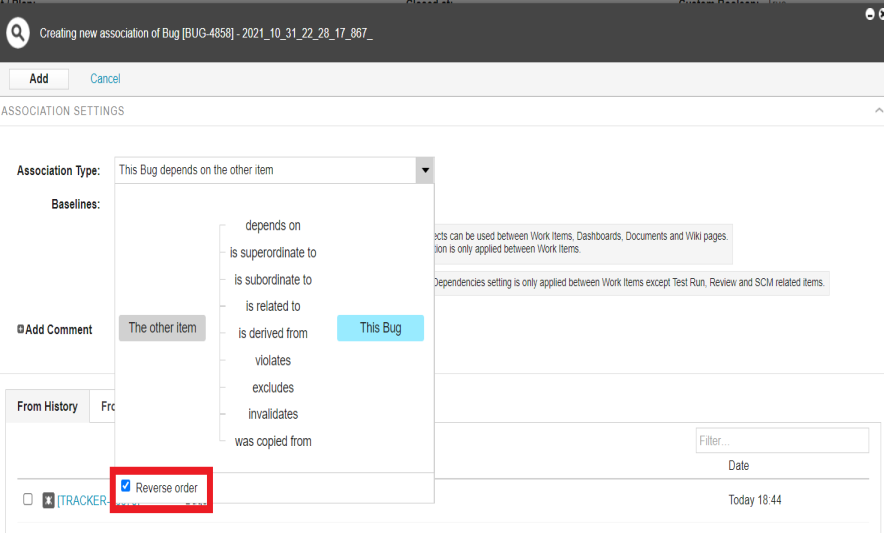The height and width of the screenshot is (533, 884).
Task: Switch to the From History tab
Action: (x=47, y=407)
